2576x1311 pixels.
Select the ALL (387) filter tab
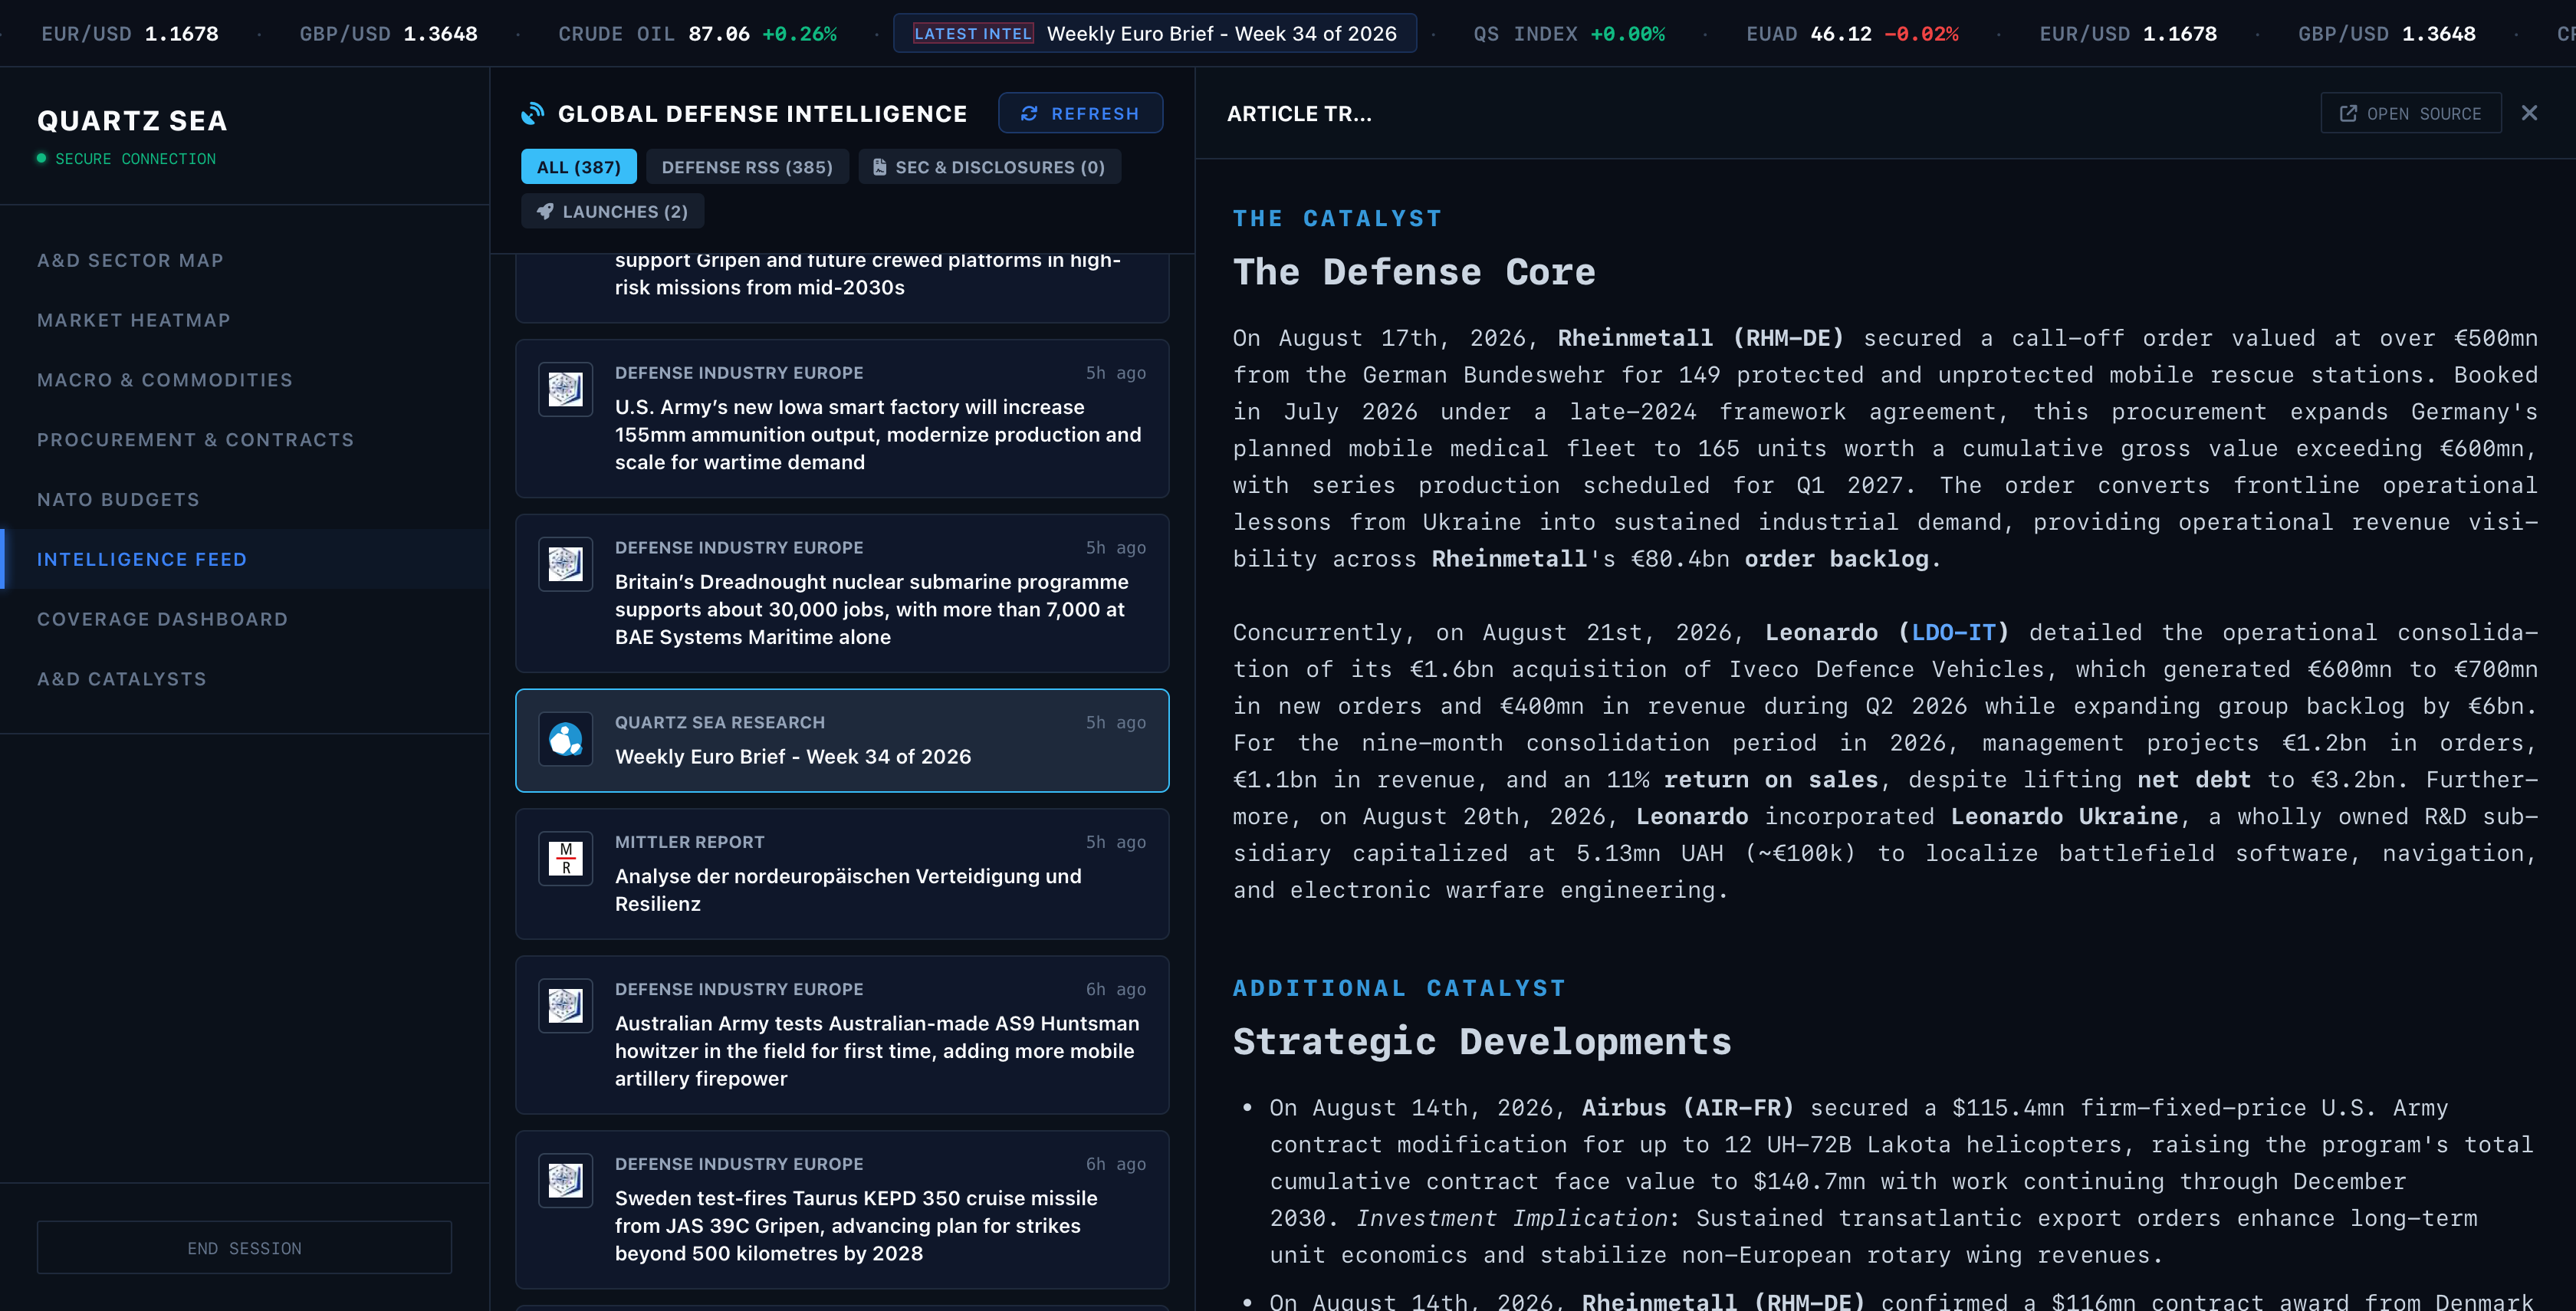579,167
